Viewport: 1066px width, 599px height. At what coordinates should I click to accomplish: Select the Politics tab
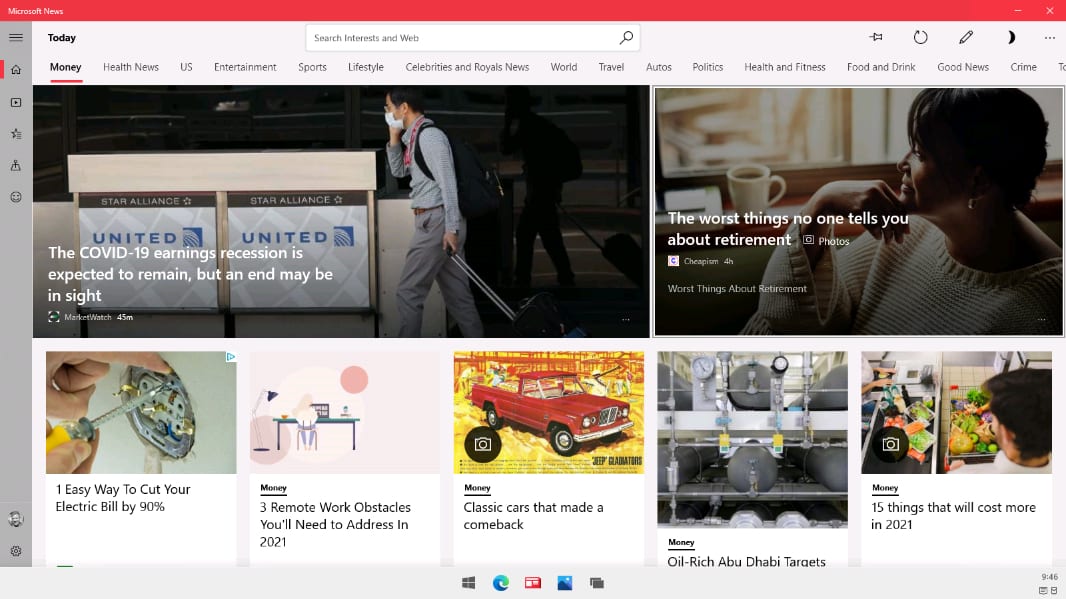[x=707, y=67]
